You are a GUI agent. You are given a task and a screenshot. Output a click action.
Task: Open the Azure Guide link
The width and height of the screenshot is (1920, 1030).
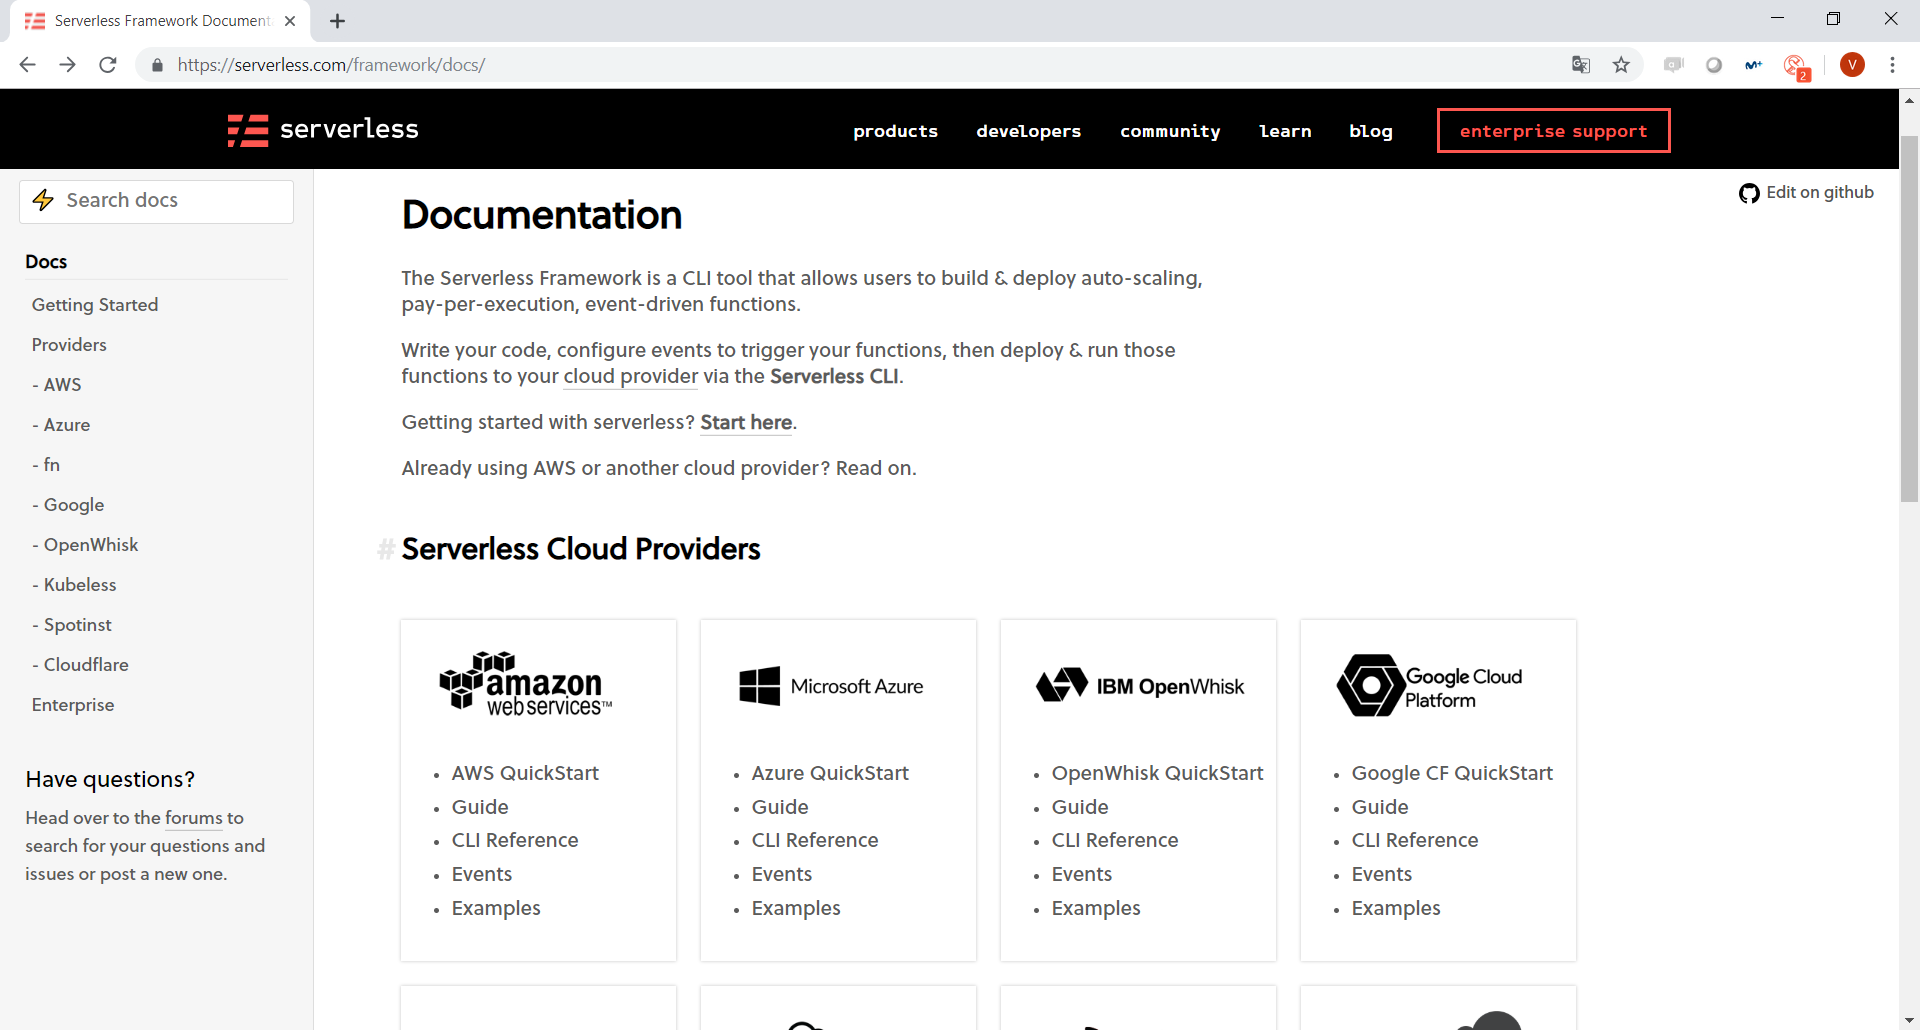[x=780, y=807]
